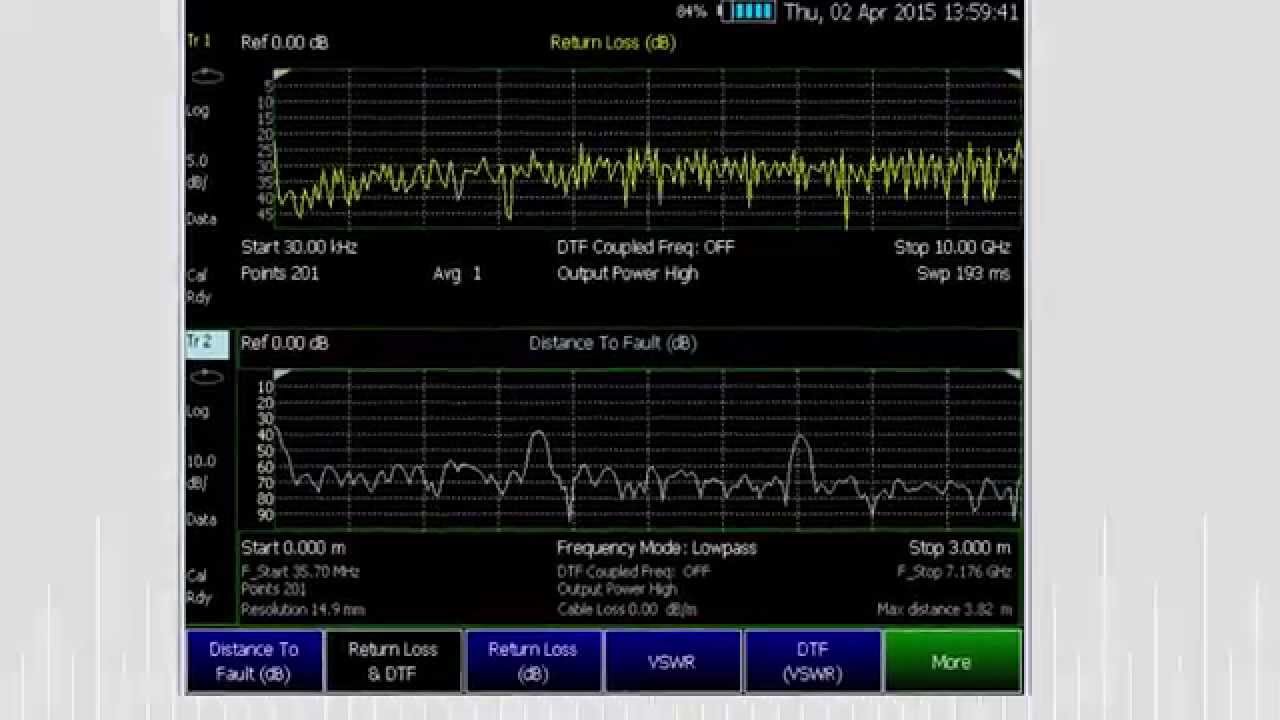Click Resolution 14.9 mm readout
This screenshot has width=1280, height=720.
click(303, 609)
